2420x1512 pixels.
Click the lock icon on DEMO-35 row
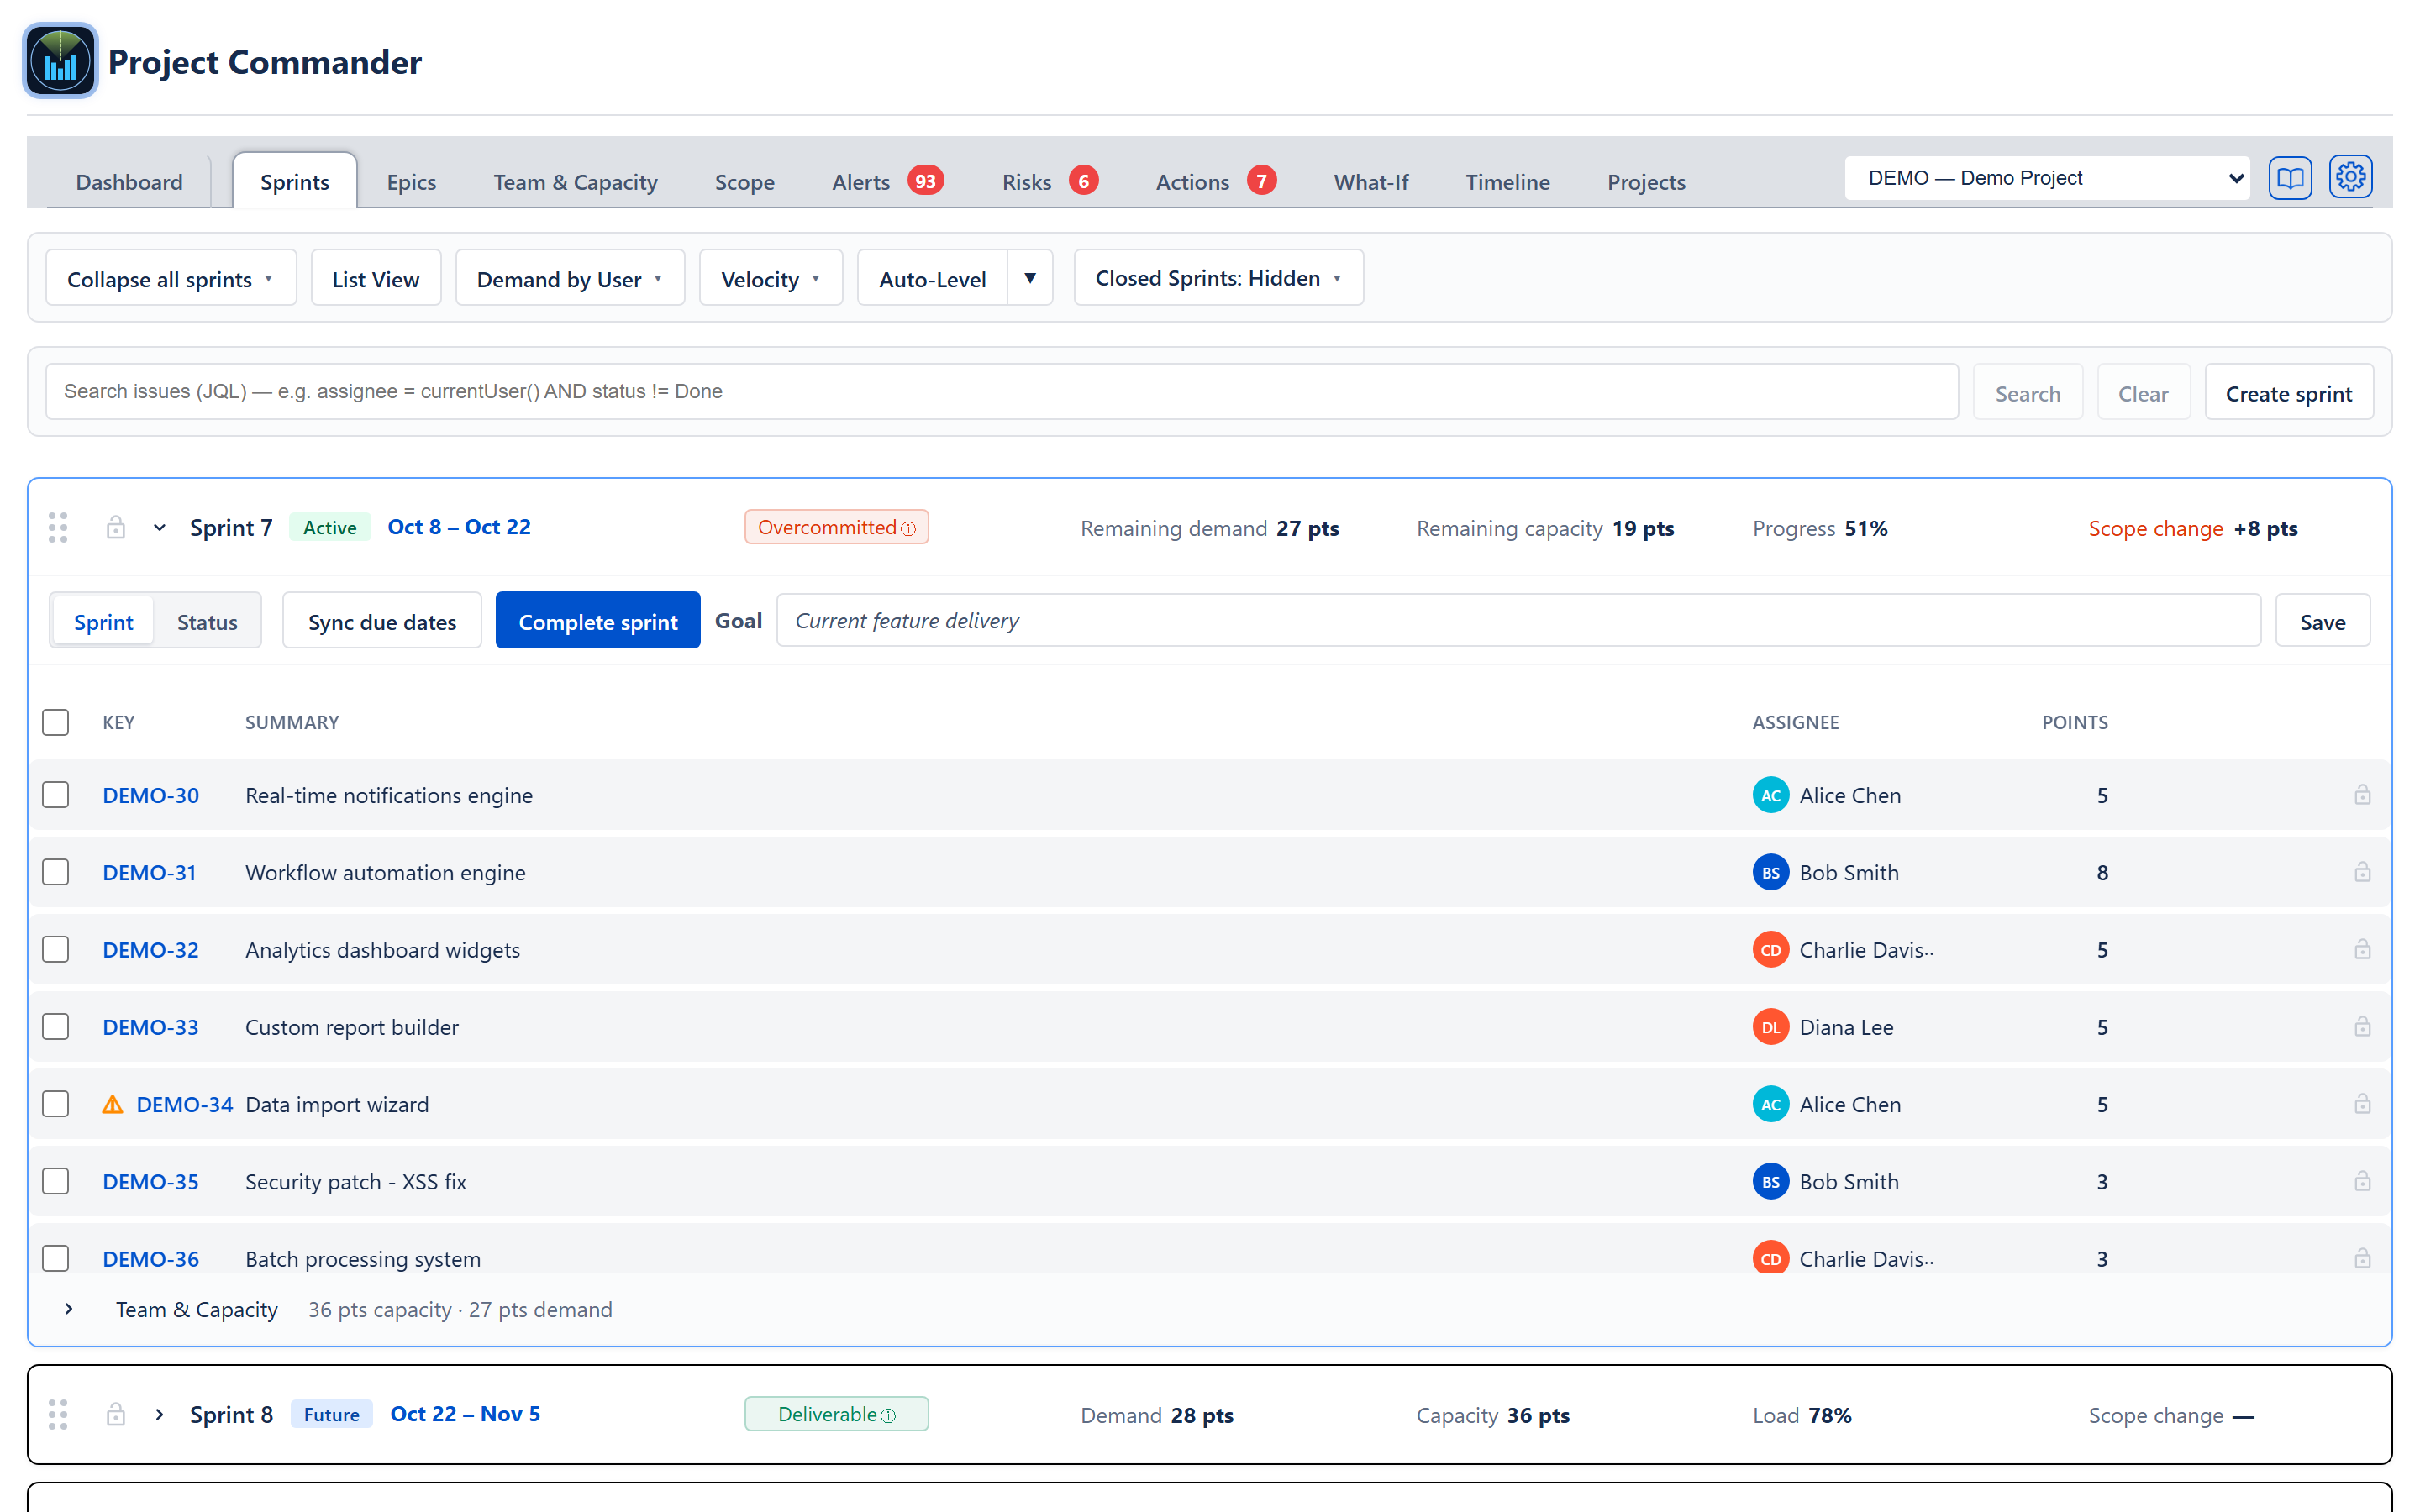[2362, 1181]
